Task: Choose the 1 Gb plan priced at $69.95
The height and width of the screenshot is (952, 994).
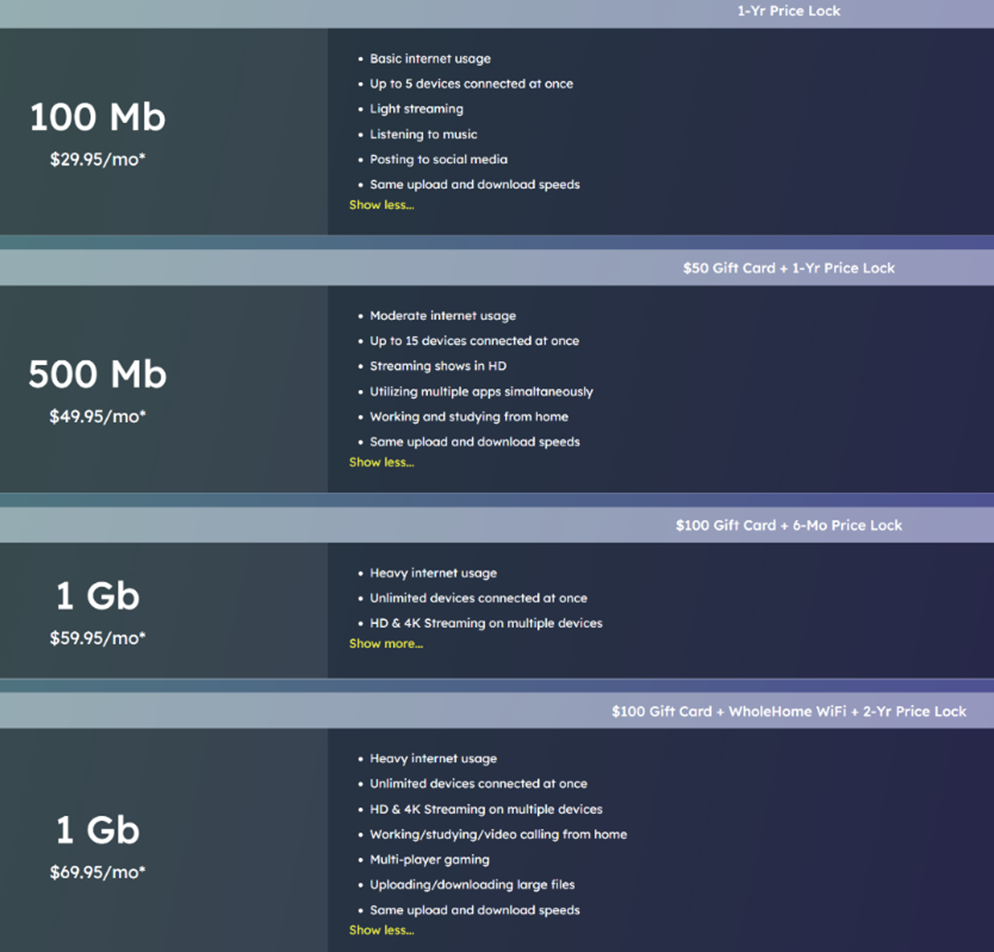Action: coord(98,830)
